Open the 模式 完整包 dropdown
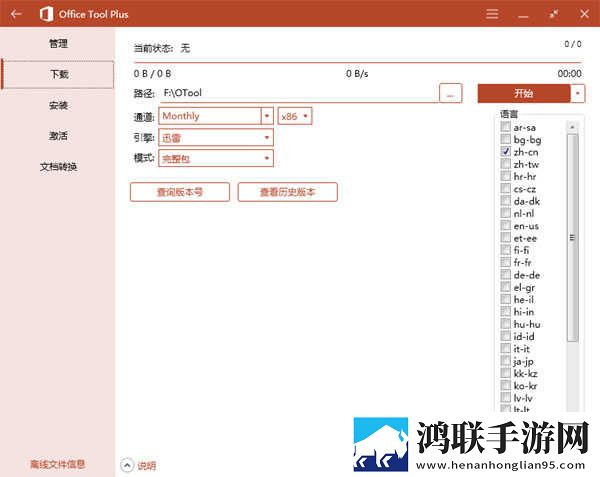Screen dimensions: 600x477 tap(216, 158)
